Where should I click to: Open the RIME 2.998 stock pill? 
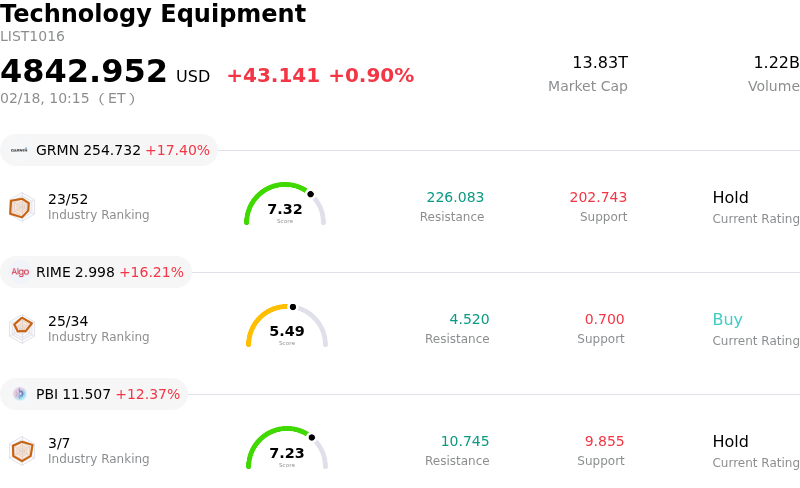[97, 272]
